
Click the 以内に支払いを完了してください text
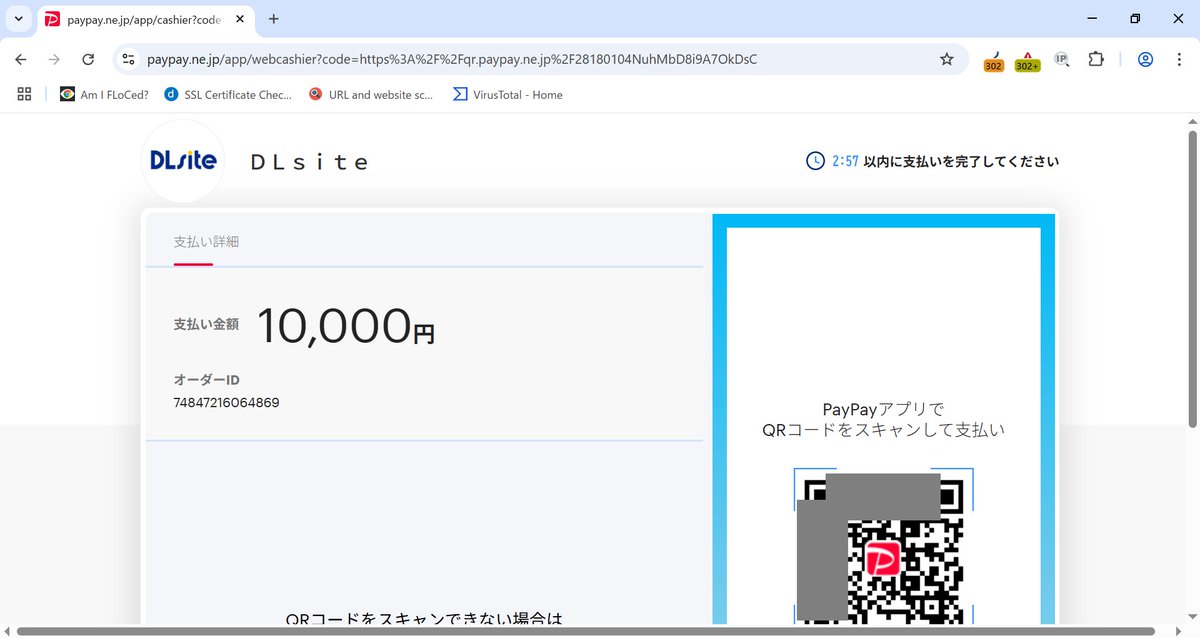(961, 161)
